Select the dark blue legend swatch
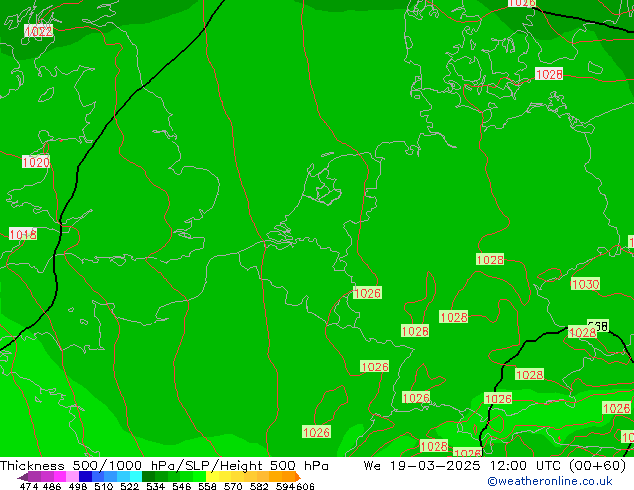The image size is (634, 490). 85,477
